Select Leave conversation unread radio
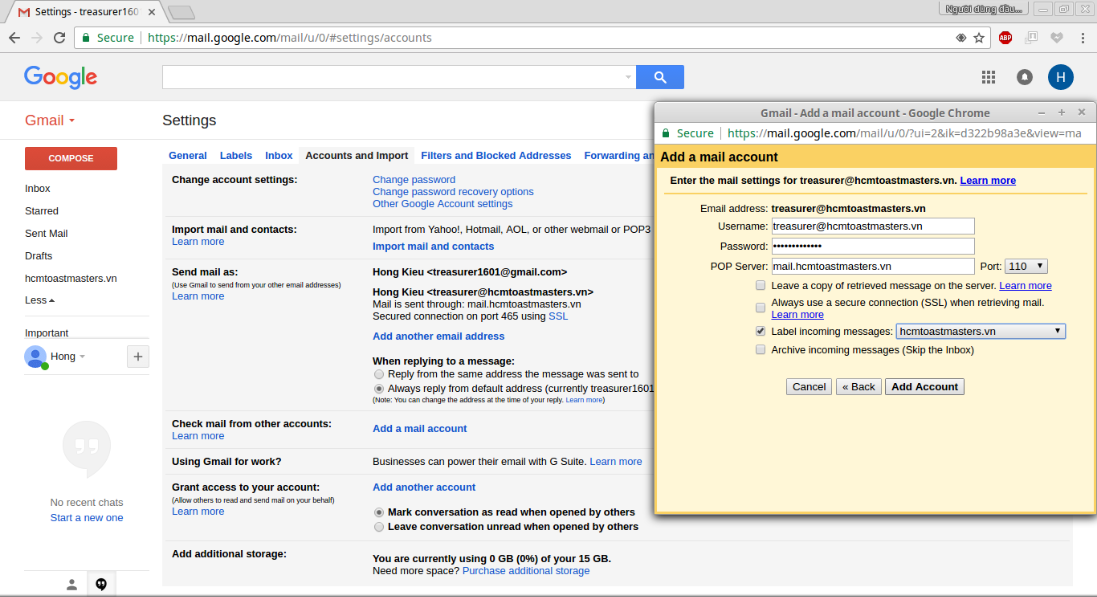The image size is (1097, 597). (x=379, y=527)
